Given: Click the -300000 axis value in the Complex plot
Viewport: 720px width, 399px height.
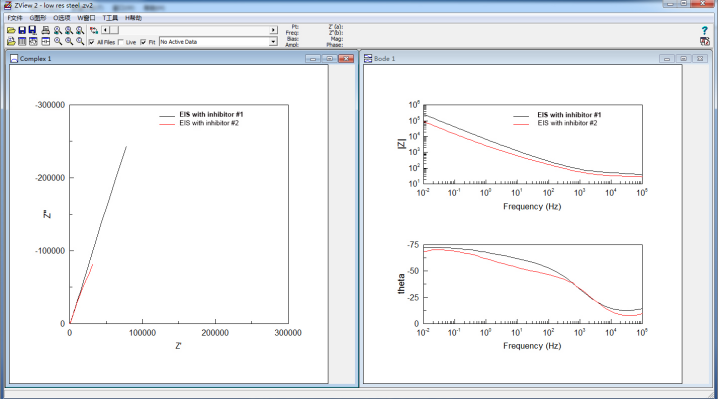Looking at the screenshot, I should pyautogui.click(x=50, y=105).
